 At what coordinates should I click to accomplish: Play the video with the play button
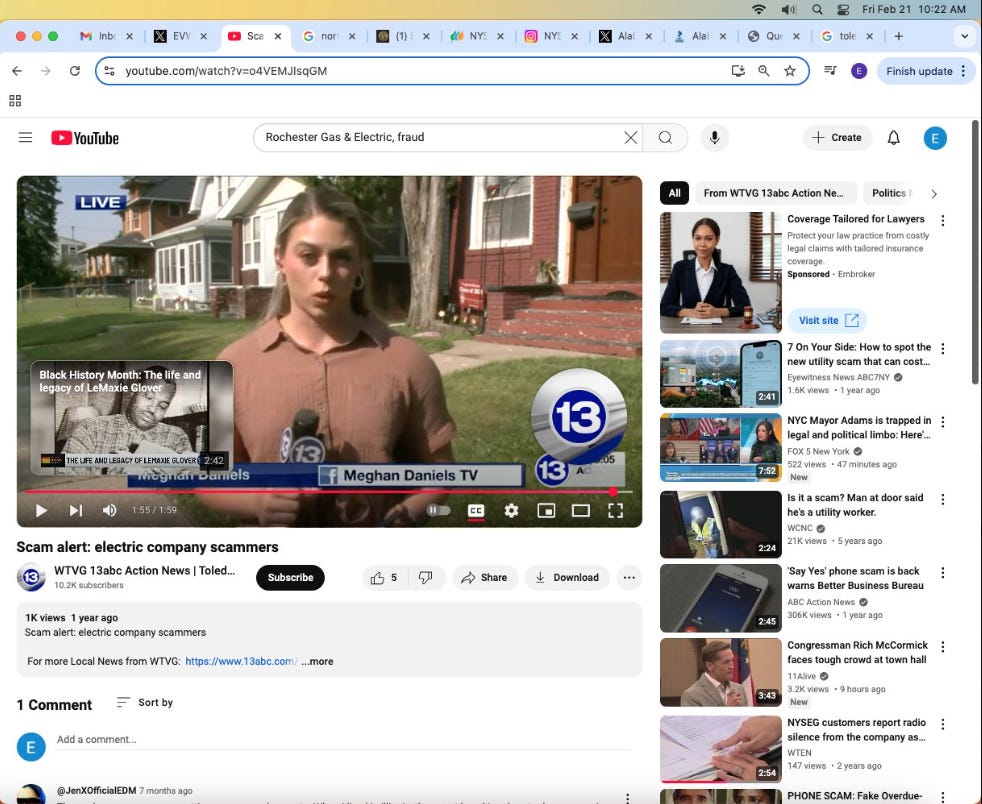click(41, 510)
